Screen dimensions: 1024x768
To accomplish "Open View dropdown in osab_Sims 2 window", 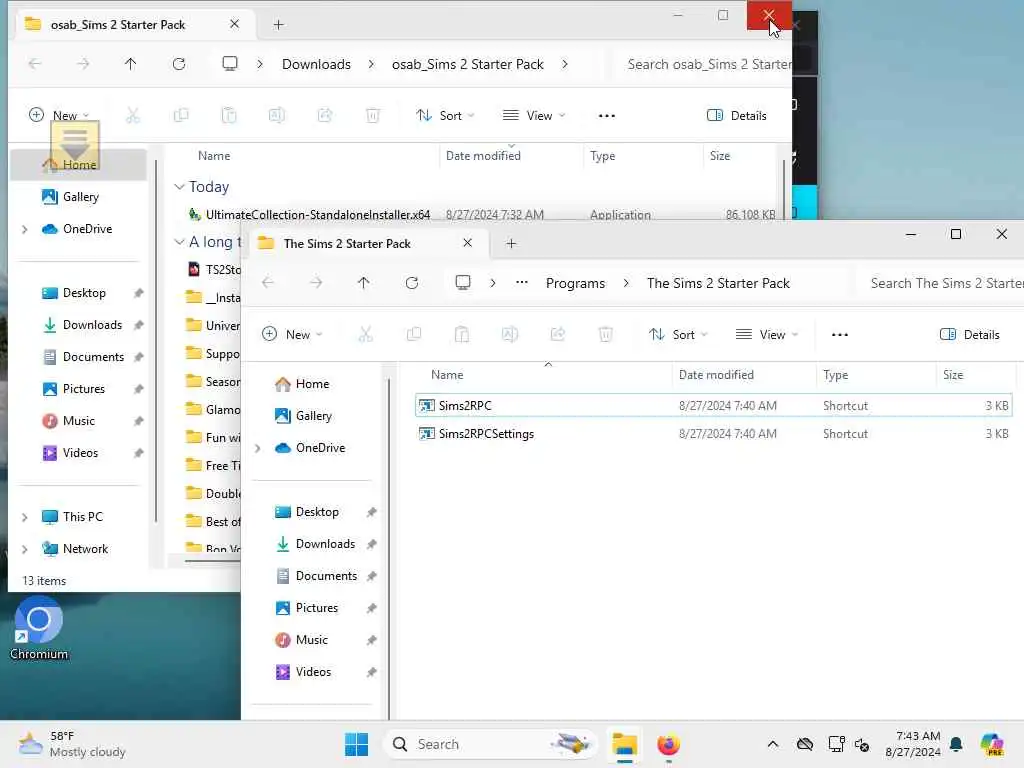I will pyautogui.click(x=534, y=116).
